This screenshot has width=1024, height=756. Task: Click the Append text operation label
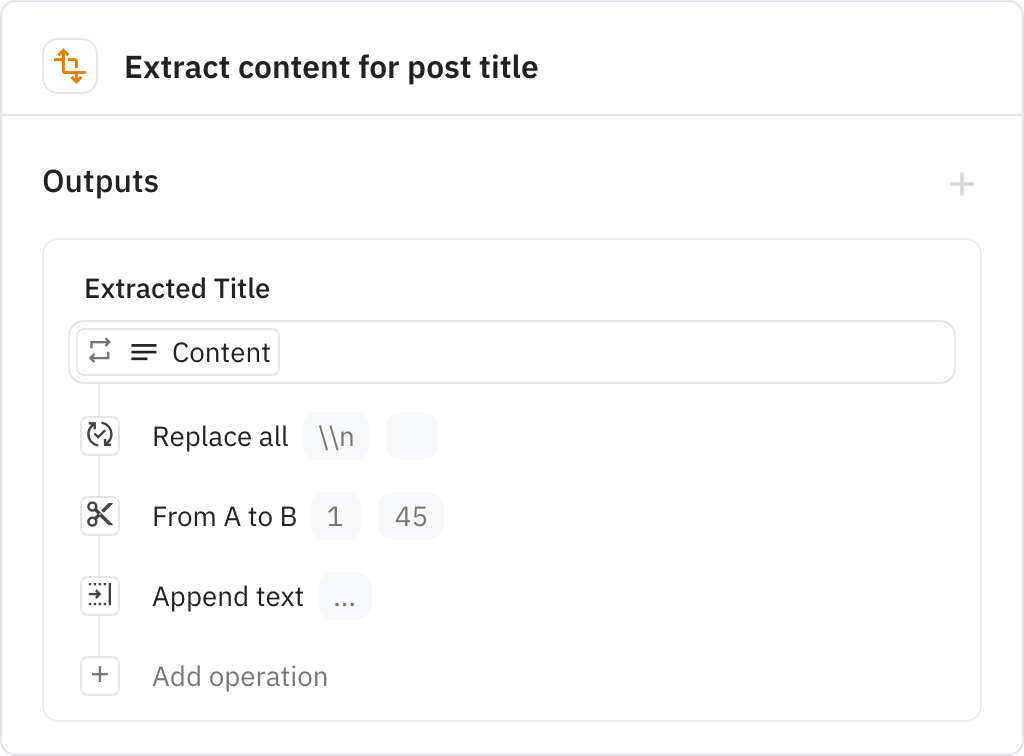point(227,596)
